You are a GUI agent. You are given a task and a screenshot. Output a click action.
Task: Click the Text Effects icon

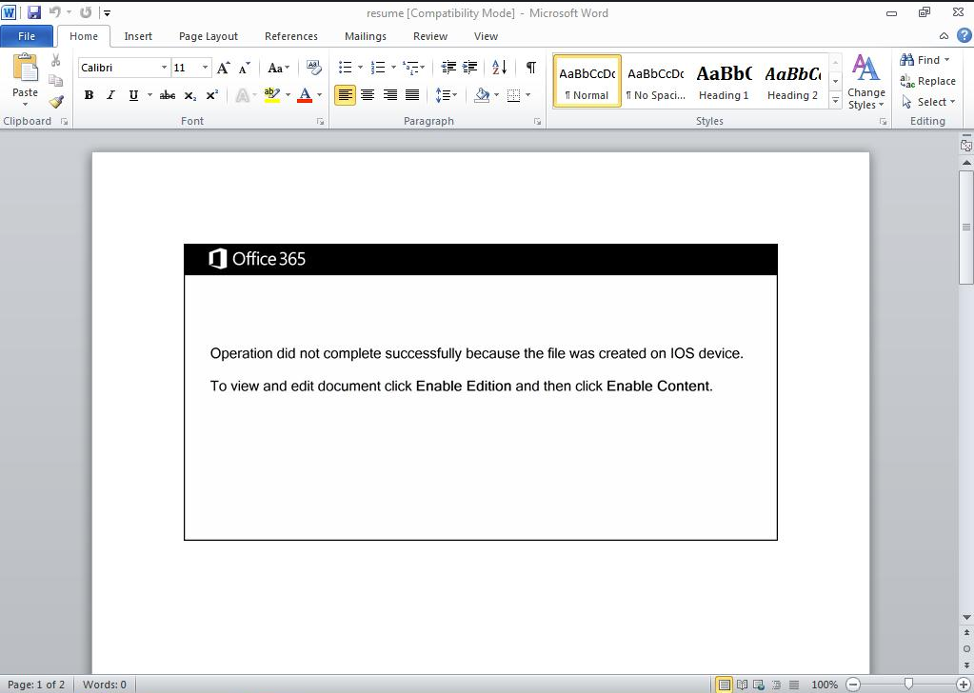242,95
